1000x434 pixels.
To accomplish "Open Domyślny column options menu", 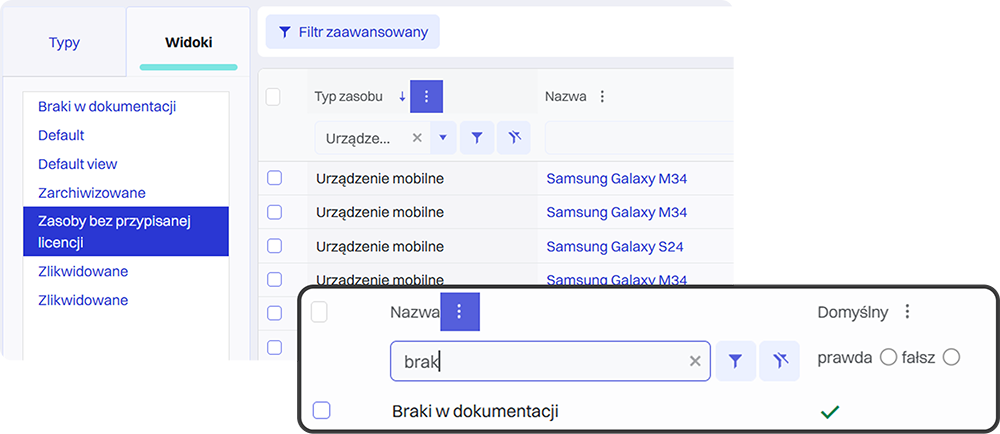I will click(x=907, y=312).
